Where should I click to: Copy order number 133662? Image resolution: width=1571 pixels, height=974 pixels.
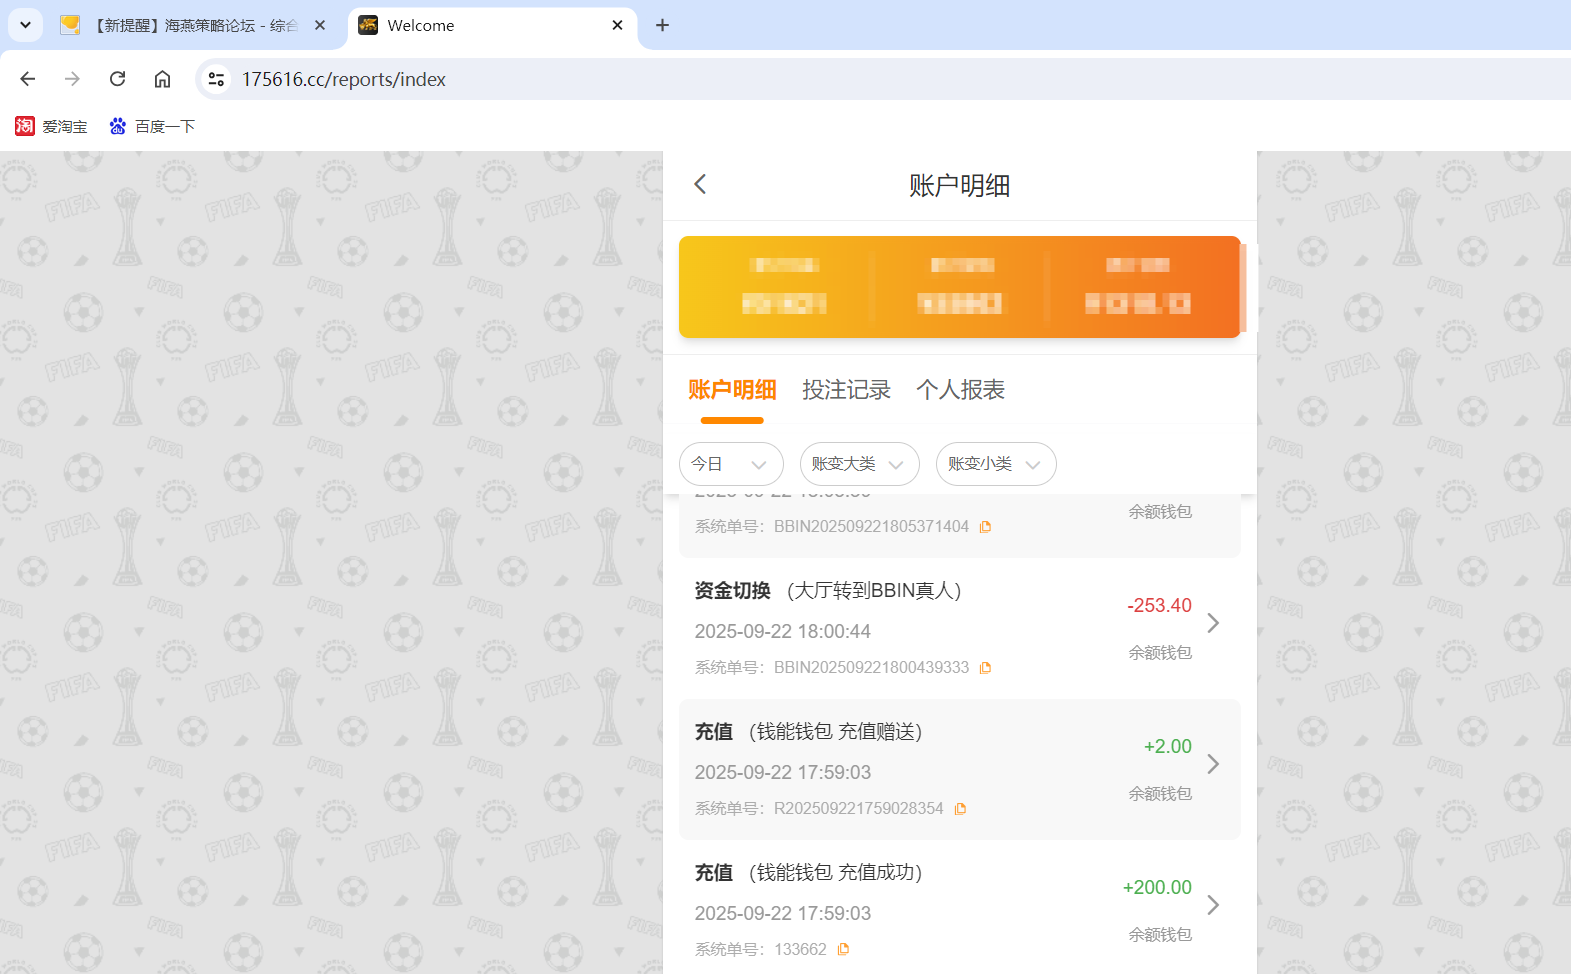843,950
